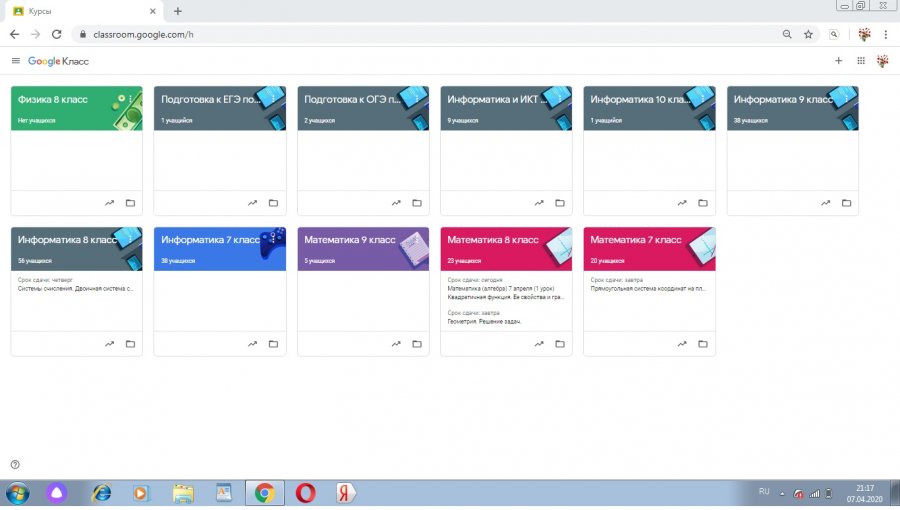Launch Opera from the taskbar
The image size is (900, 510).
tap(303, 493)
